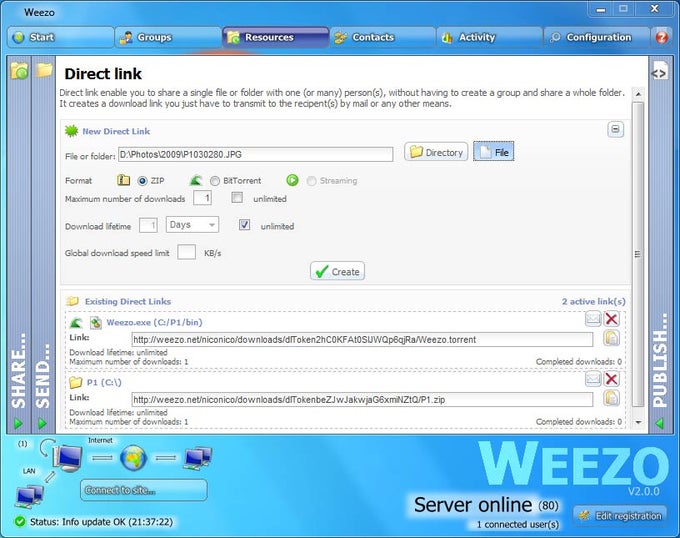Click the green status checkmark icon

pyautogui.click(x=20, y=522)
